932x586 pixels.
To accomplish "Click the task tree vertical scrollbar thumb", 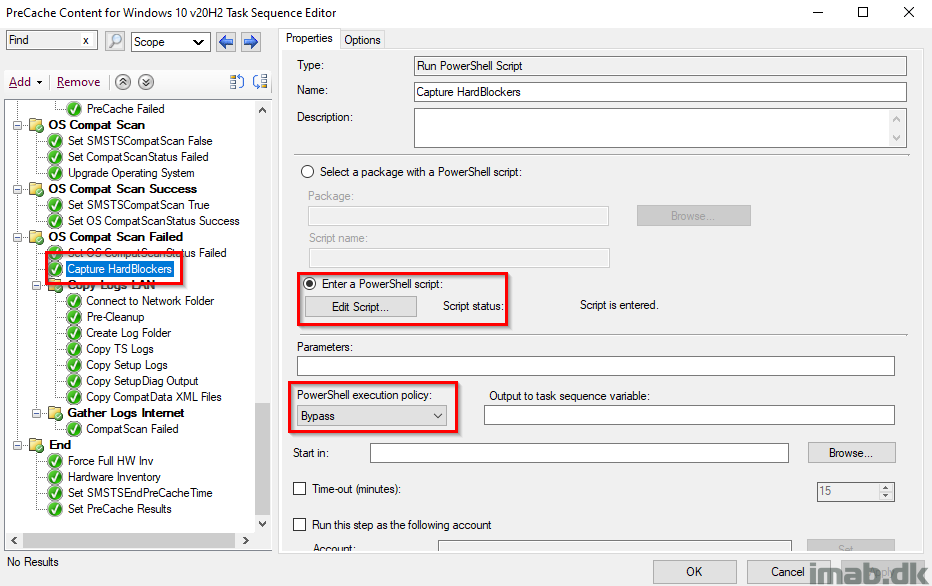I will tap(262, 459).
